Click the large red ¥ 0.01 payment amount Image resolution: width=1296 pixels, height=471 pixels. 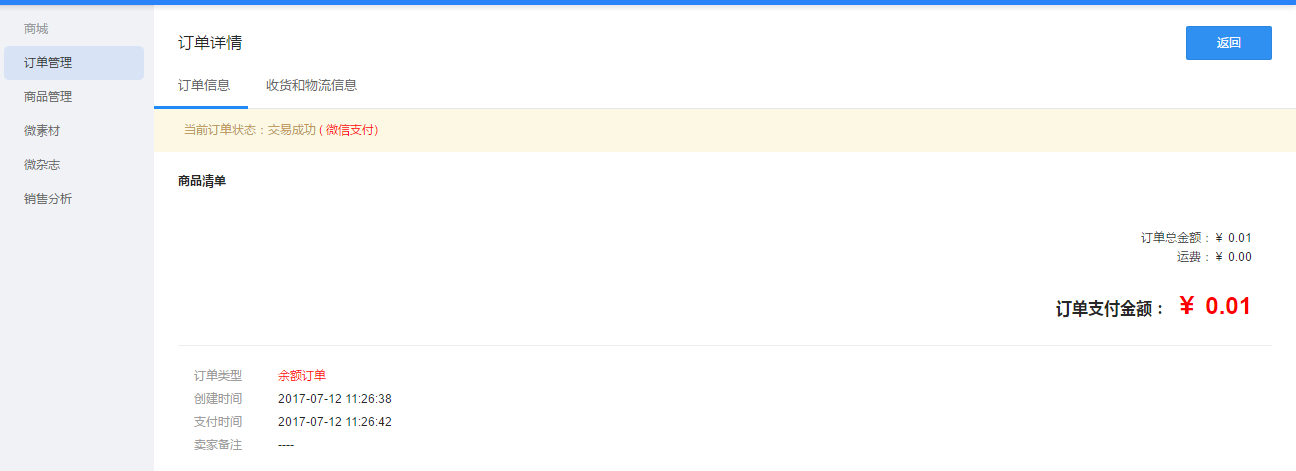click(1215, 307)
